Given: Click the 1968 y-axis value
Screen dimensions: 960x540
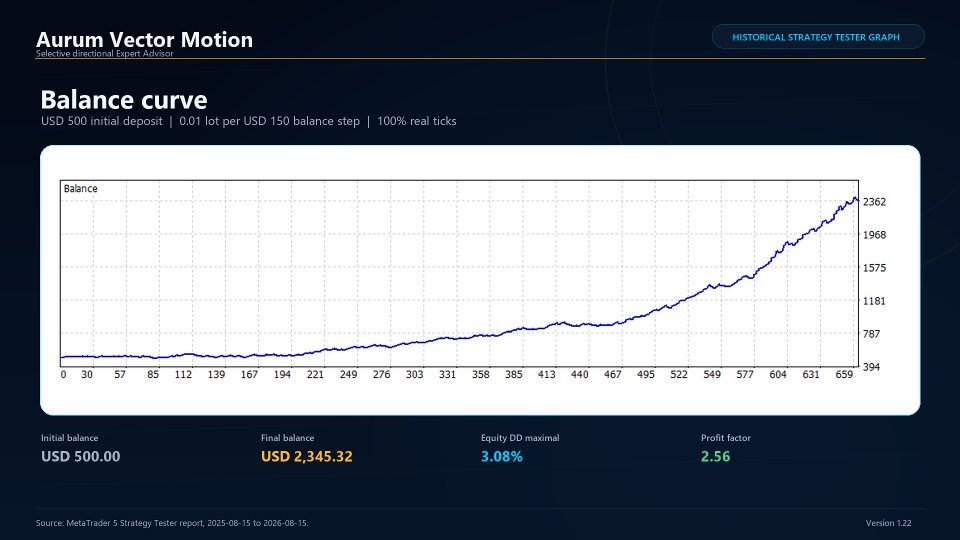Looking at the screenshot, I should tap(874, 235).
